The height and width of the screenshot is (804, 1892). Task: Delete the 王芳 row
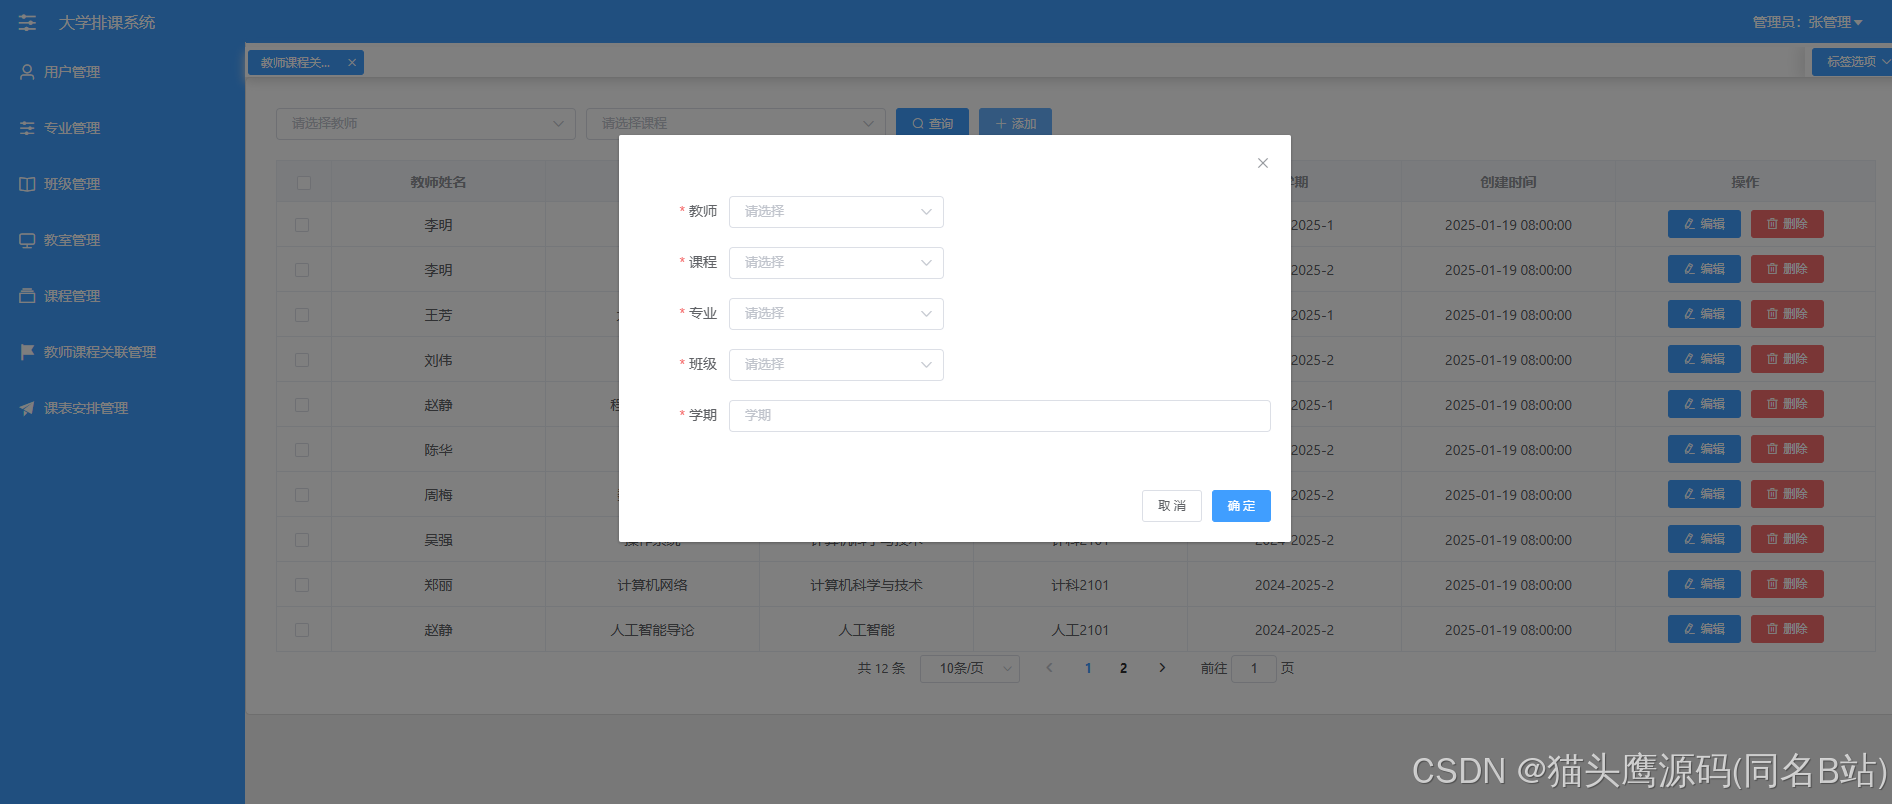coord(1787,314)
